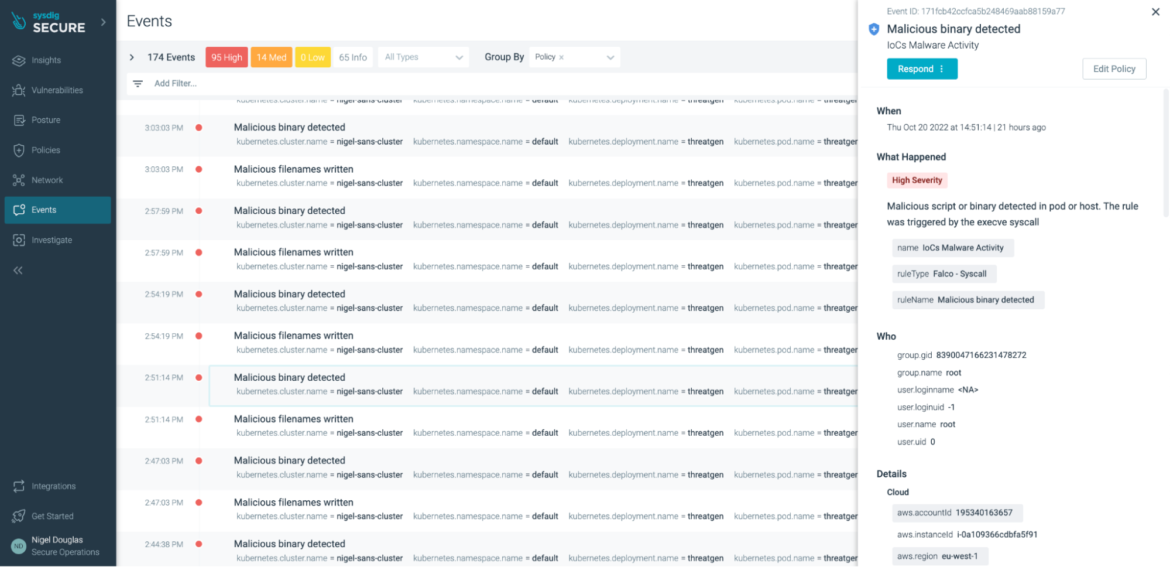Select the 2:51:14 PM Malicious binary detected event
Viewport: 1170px width, 567px height.
pos(534,385)
